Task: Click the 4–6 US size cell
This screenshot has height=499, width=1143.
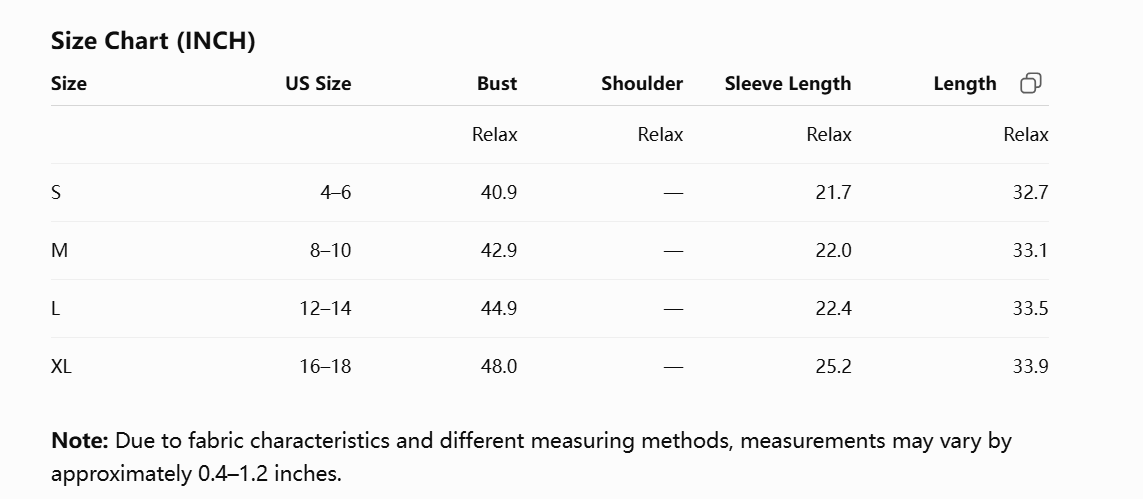Action: pyautogui.click(x=335, y=192)
